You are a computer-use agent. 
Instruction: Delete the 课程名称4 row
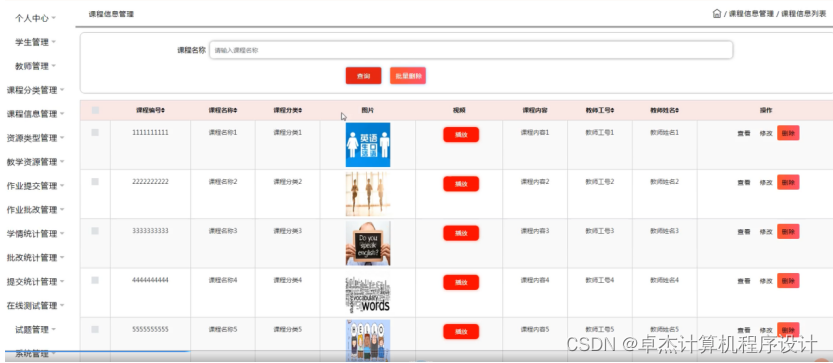click(788, 281)
